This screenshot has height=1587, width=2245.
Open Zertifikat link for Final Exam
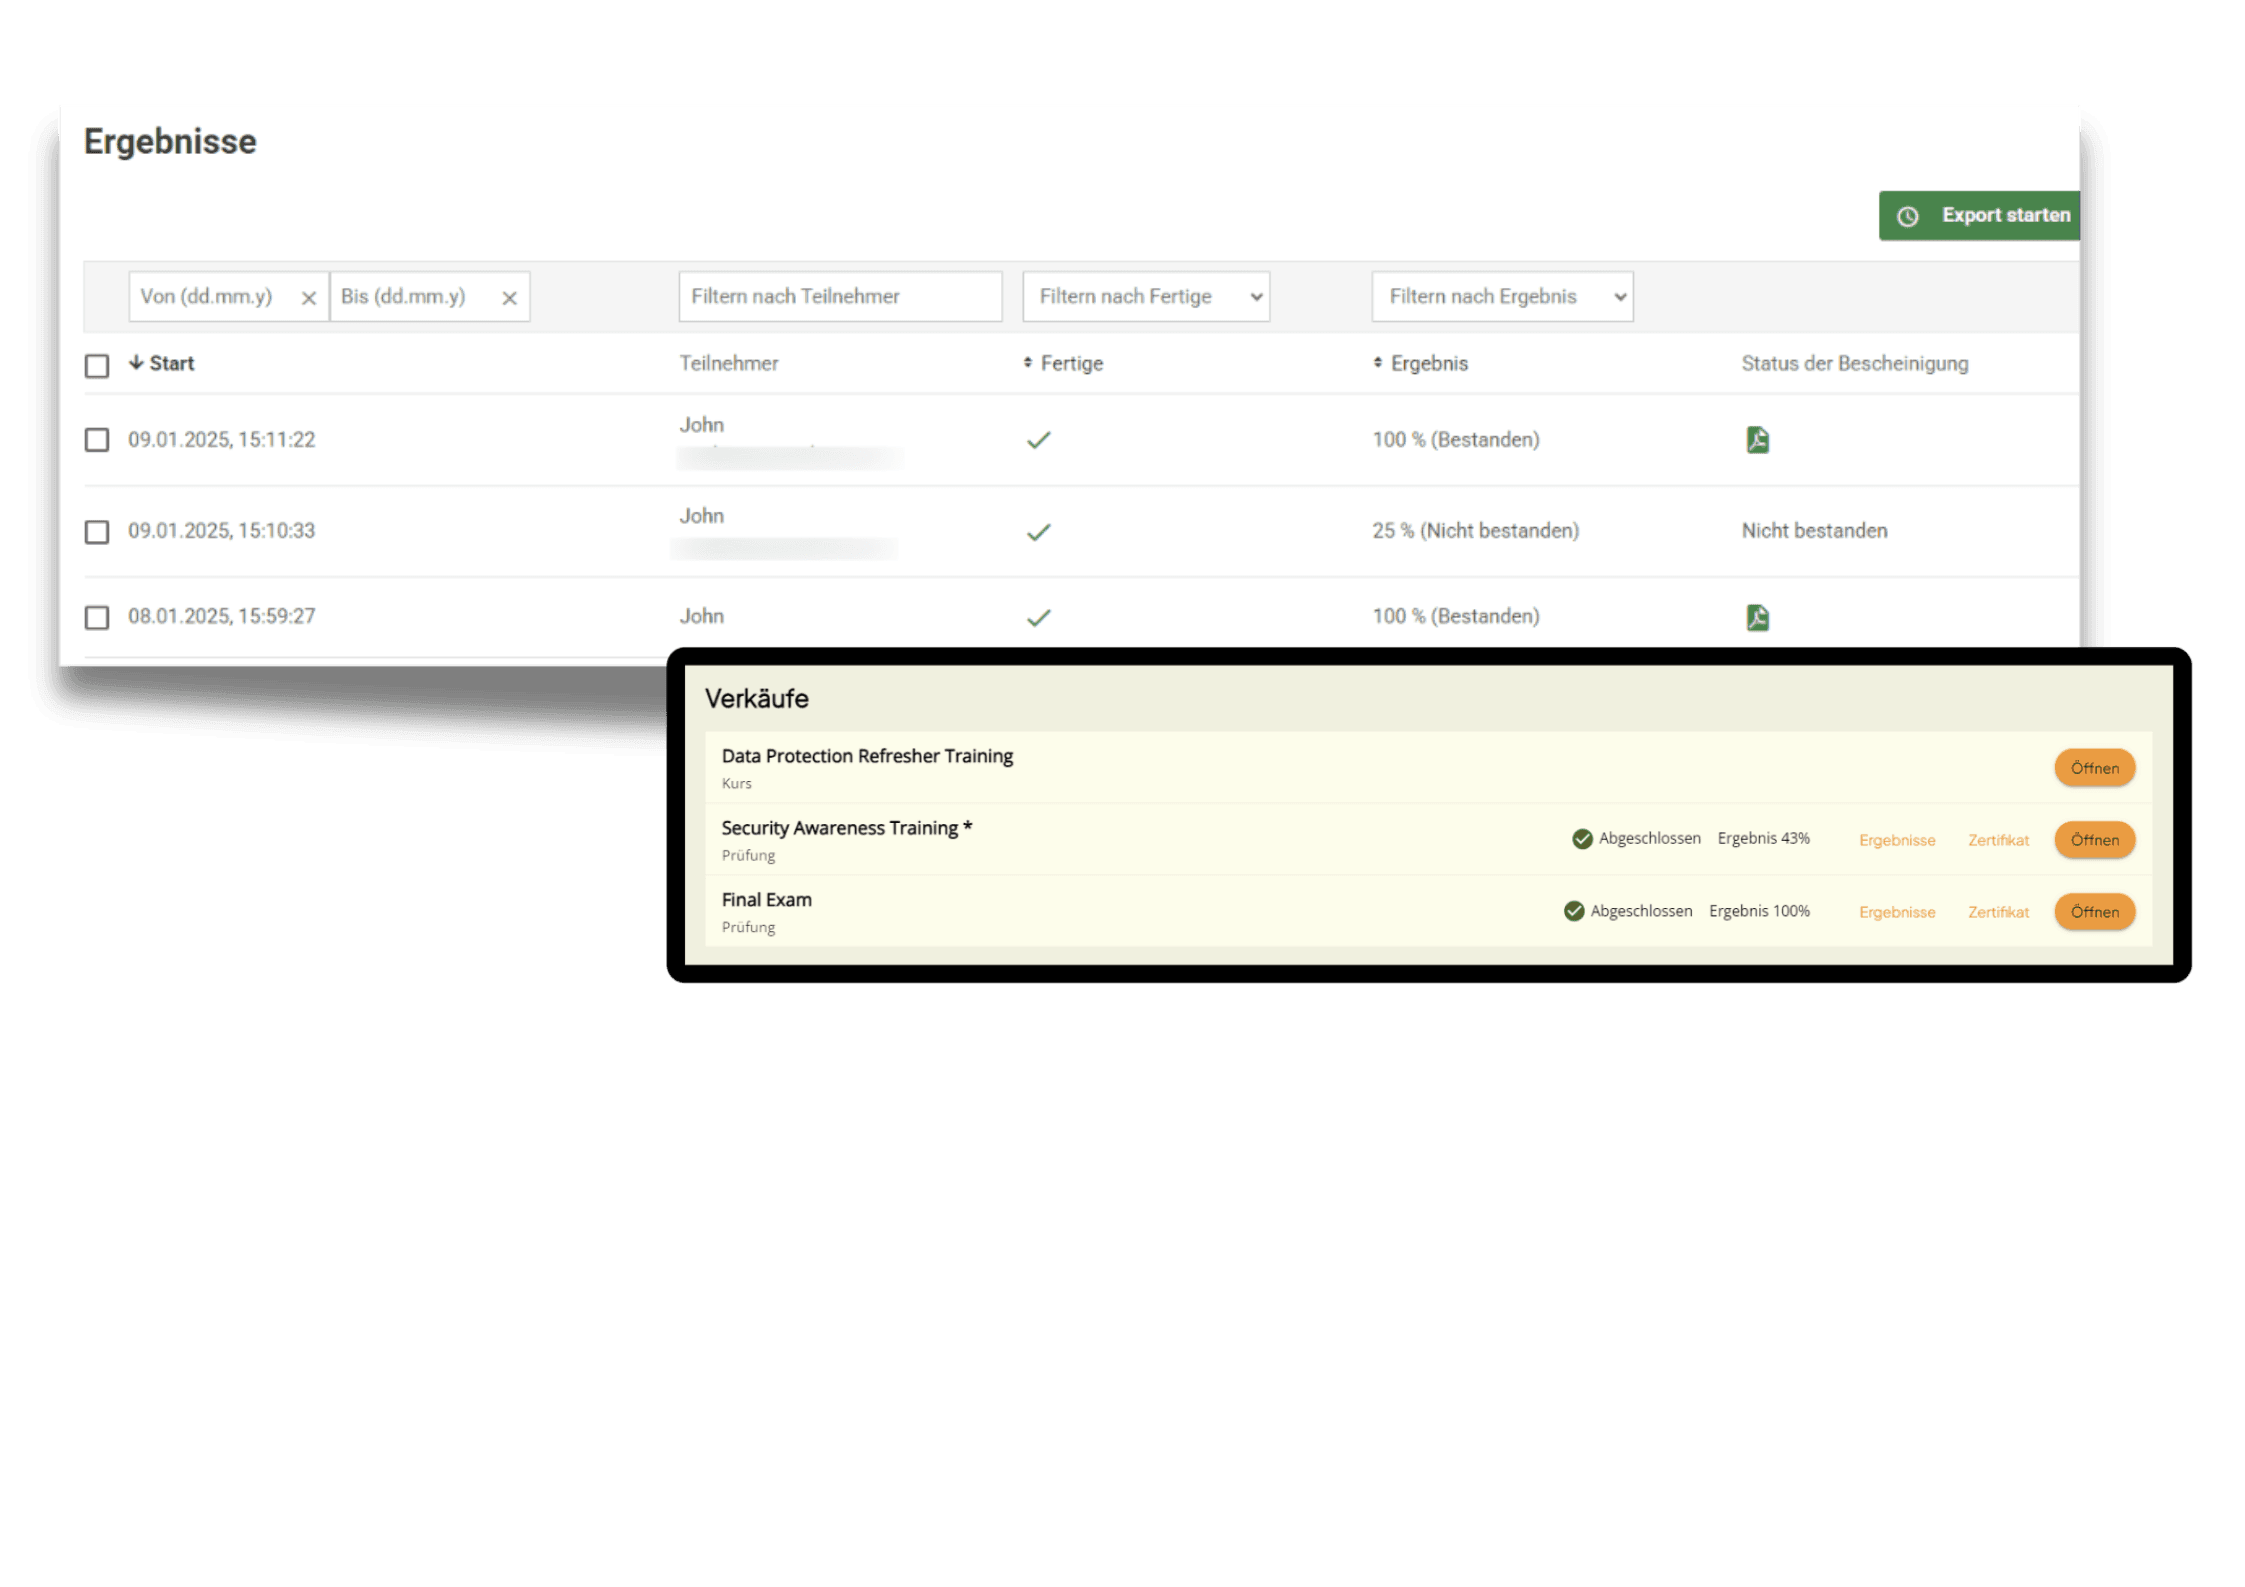click(1998, 912)
